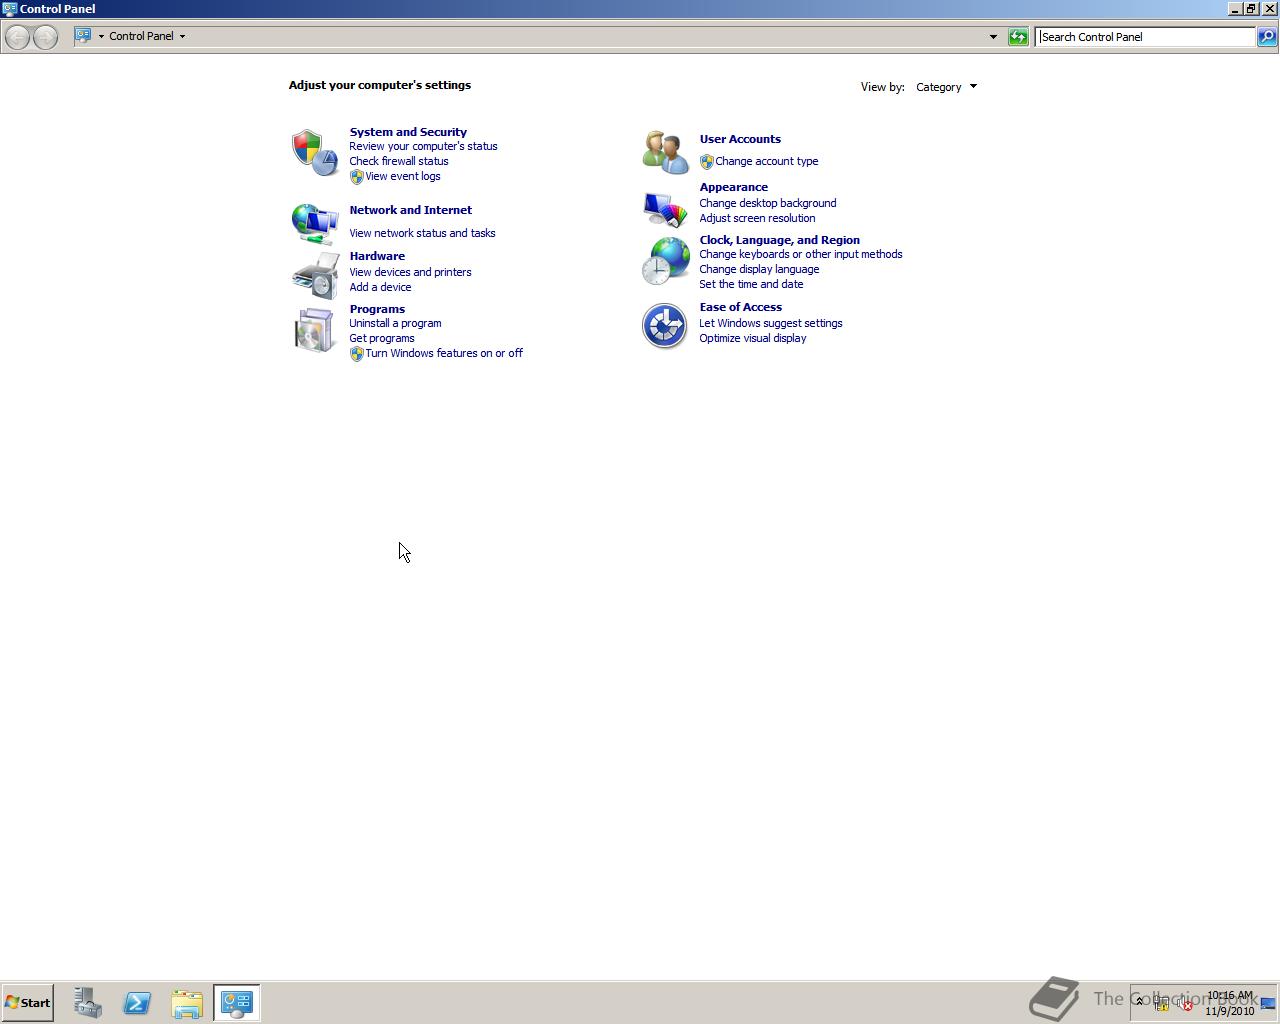The width and height of the screenshot is (1280, 1024).
Task: Click Let Windows suggest settings
Action: [x=771, y=323]
